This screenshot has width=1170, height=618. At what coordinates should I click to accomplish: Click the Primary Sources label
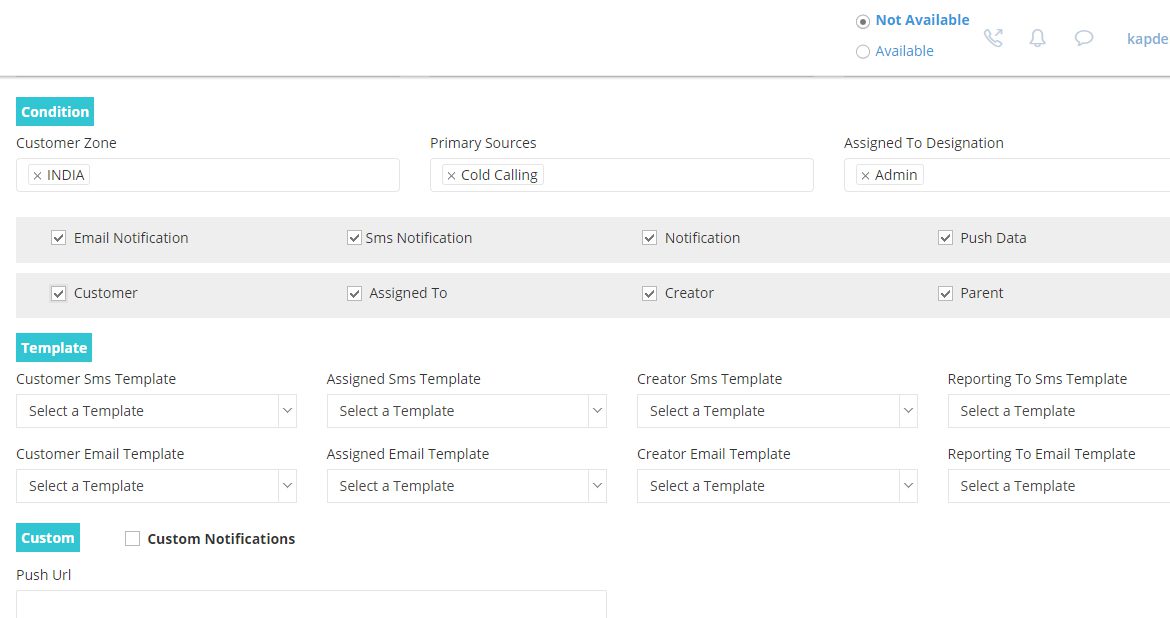(483, 143)
